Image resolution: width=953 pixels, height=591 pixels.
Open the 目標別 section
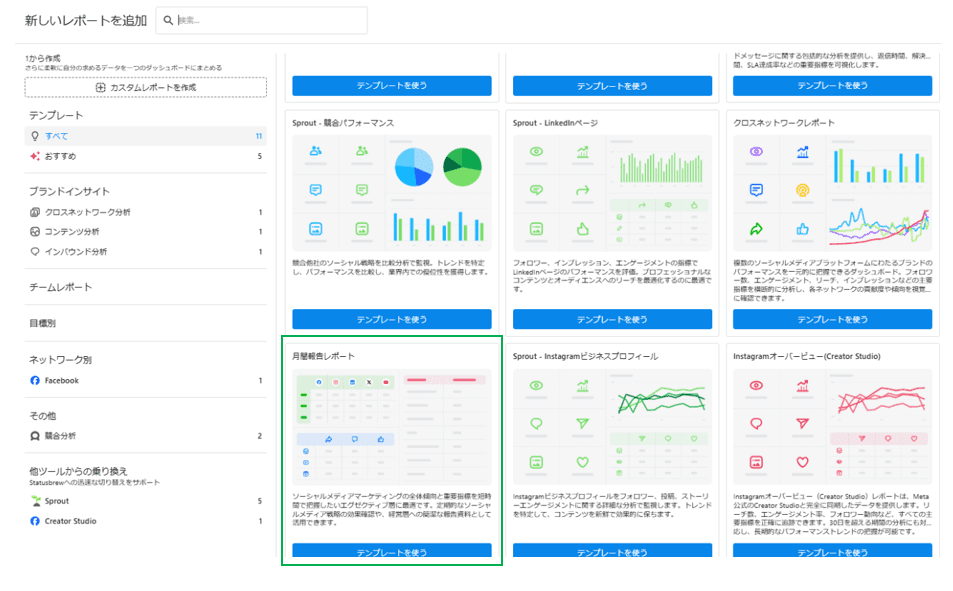tap(42, 324)
